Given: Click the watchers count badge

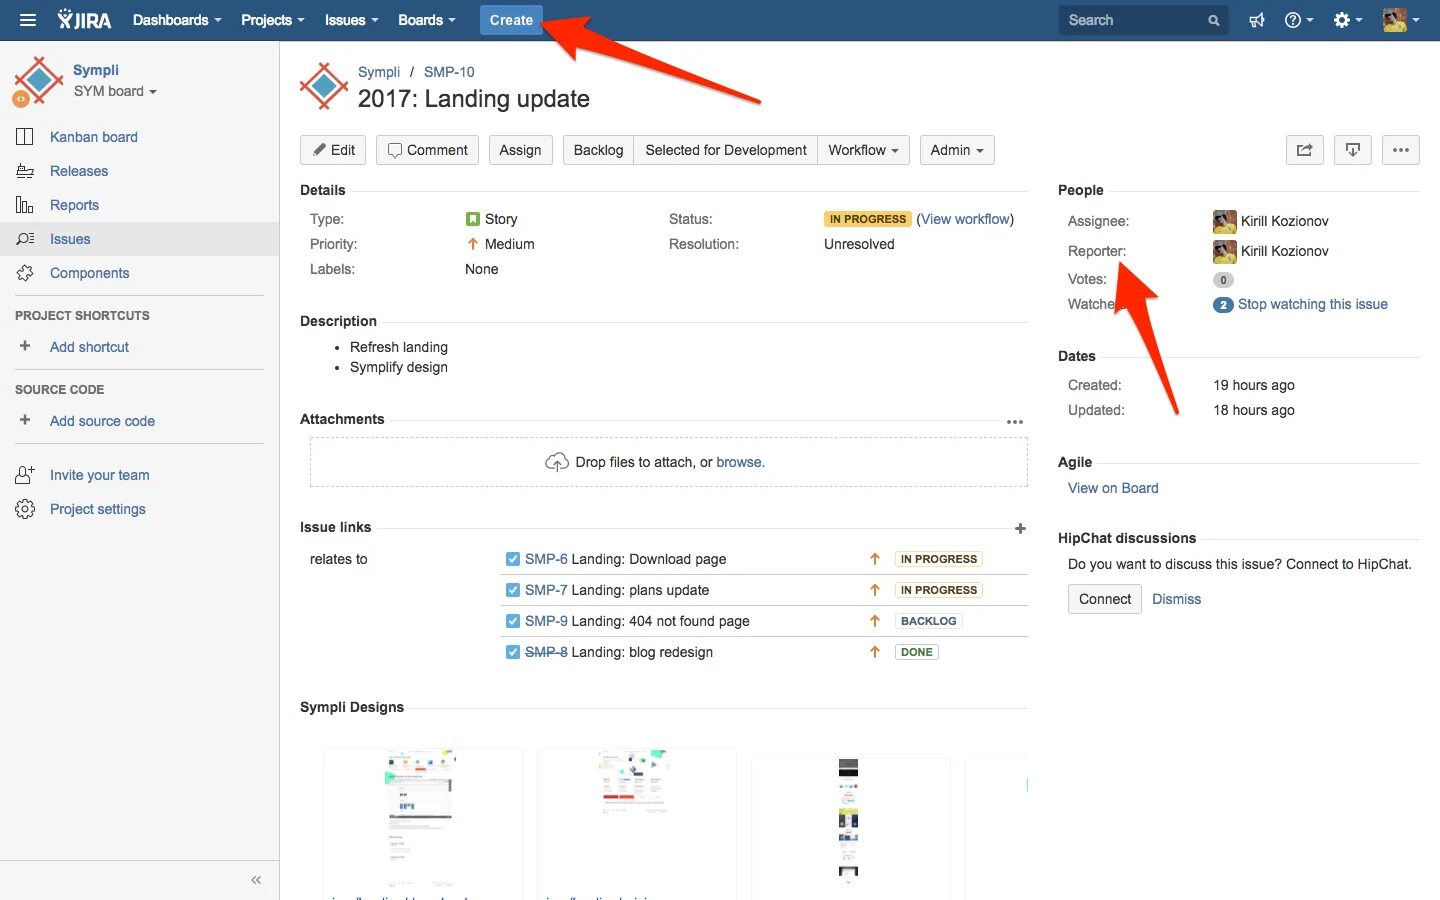Looking at the screenshot, I should [1223, 305].
